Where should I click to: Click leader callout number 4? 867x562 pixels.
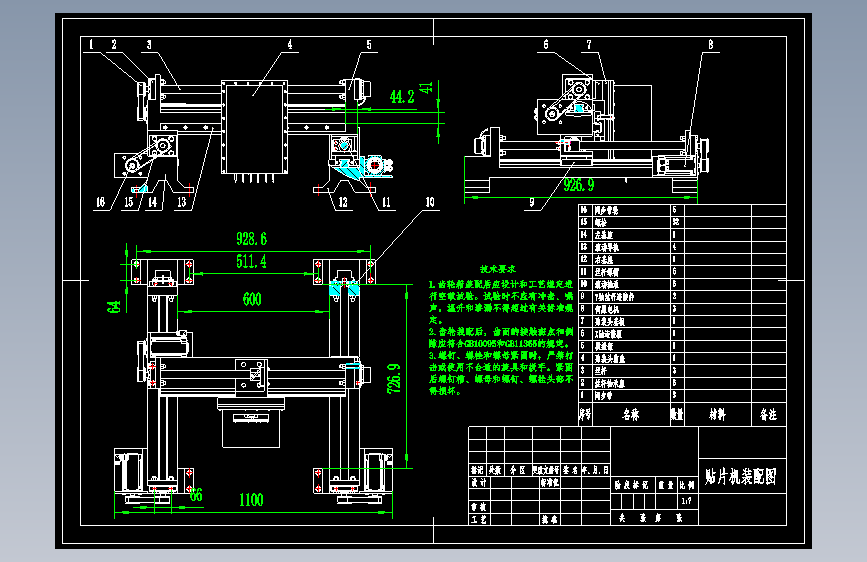tap(290, 45)
